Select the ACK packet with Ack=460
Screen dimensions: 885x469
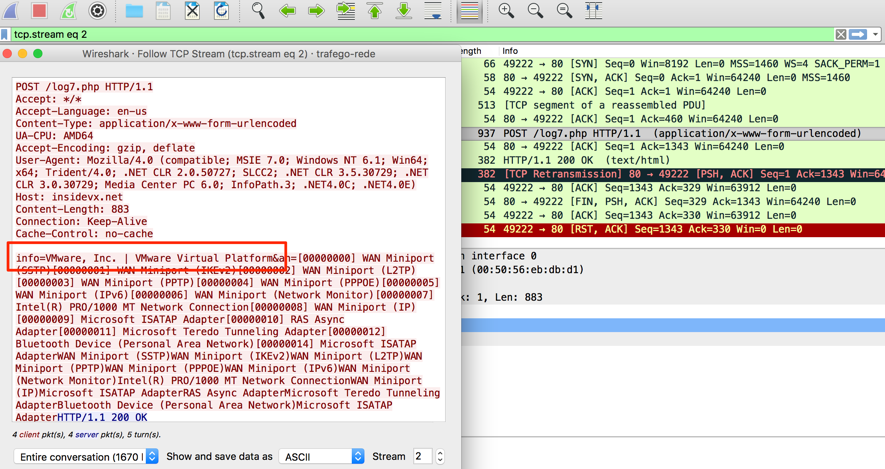[x=673, y=119]
